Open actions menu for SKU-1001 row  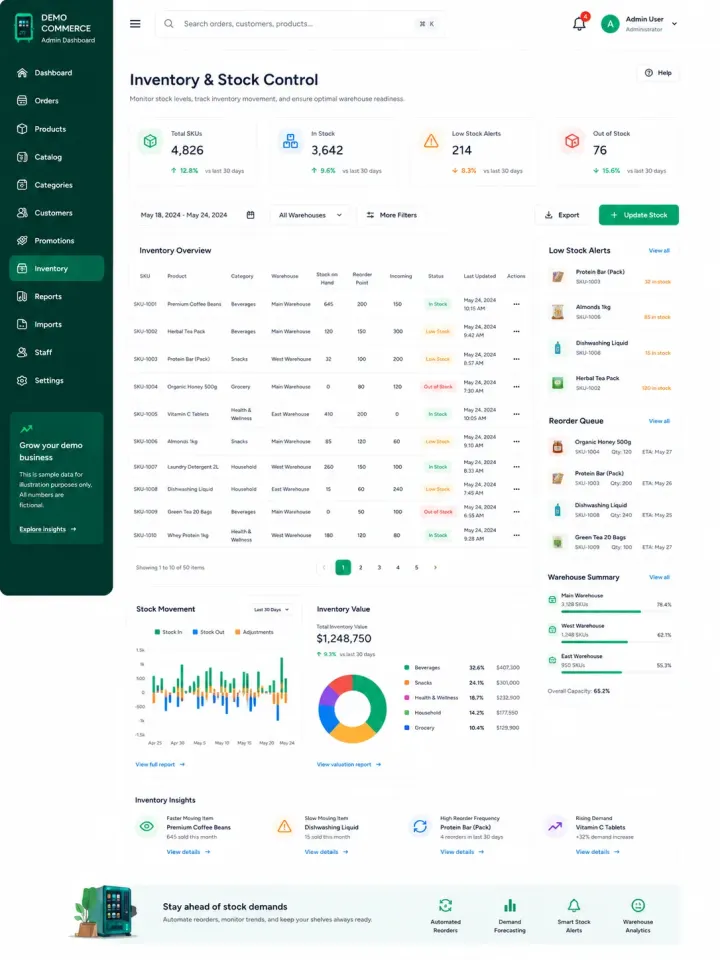coord(517,304)
